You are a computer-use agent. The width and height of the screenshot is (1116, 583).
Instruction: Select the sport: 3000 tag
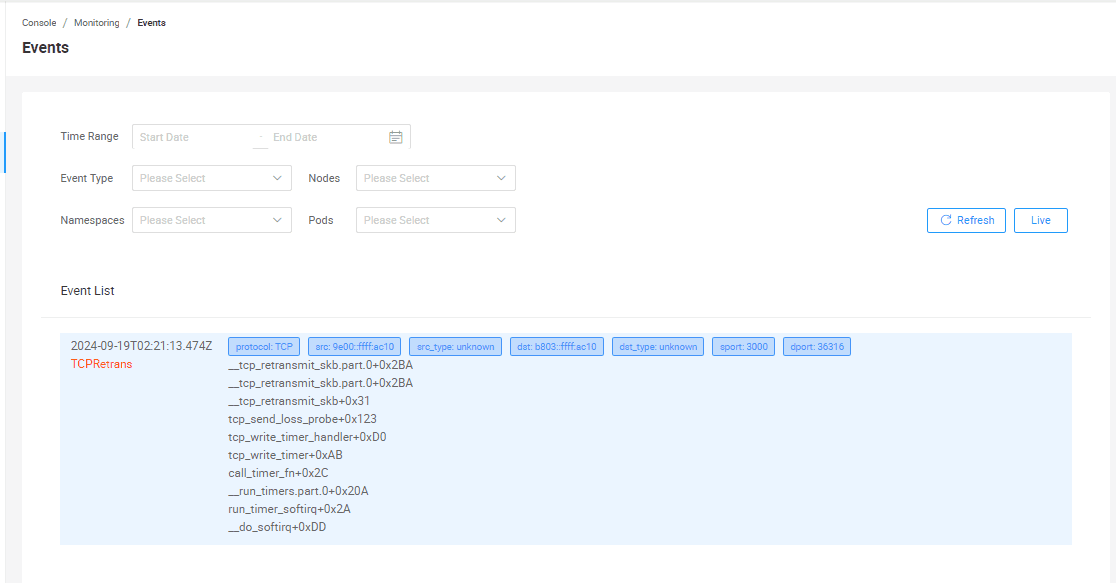pos(743,347)
